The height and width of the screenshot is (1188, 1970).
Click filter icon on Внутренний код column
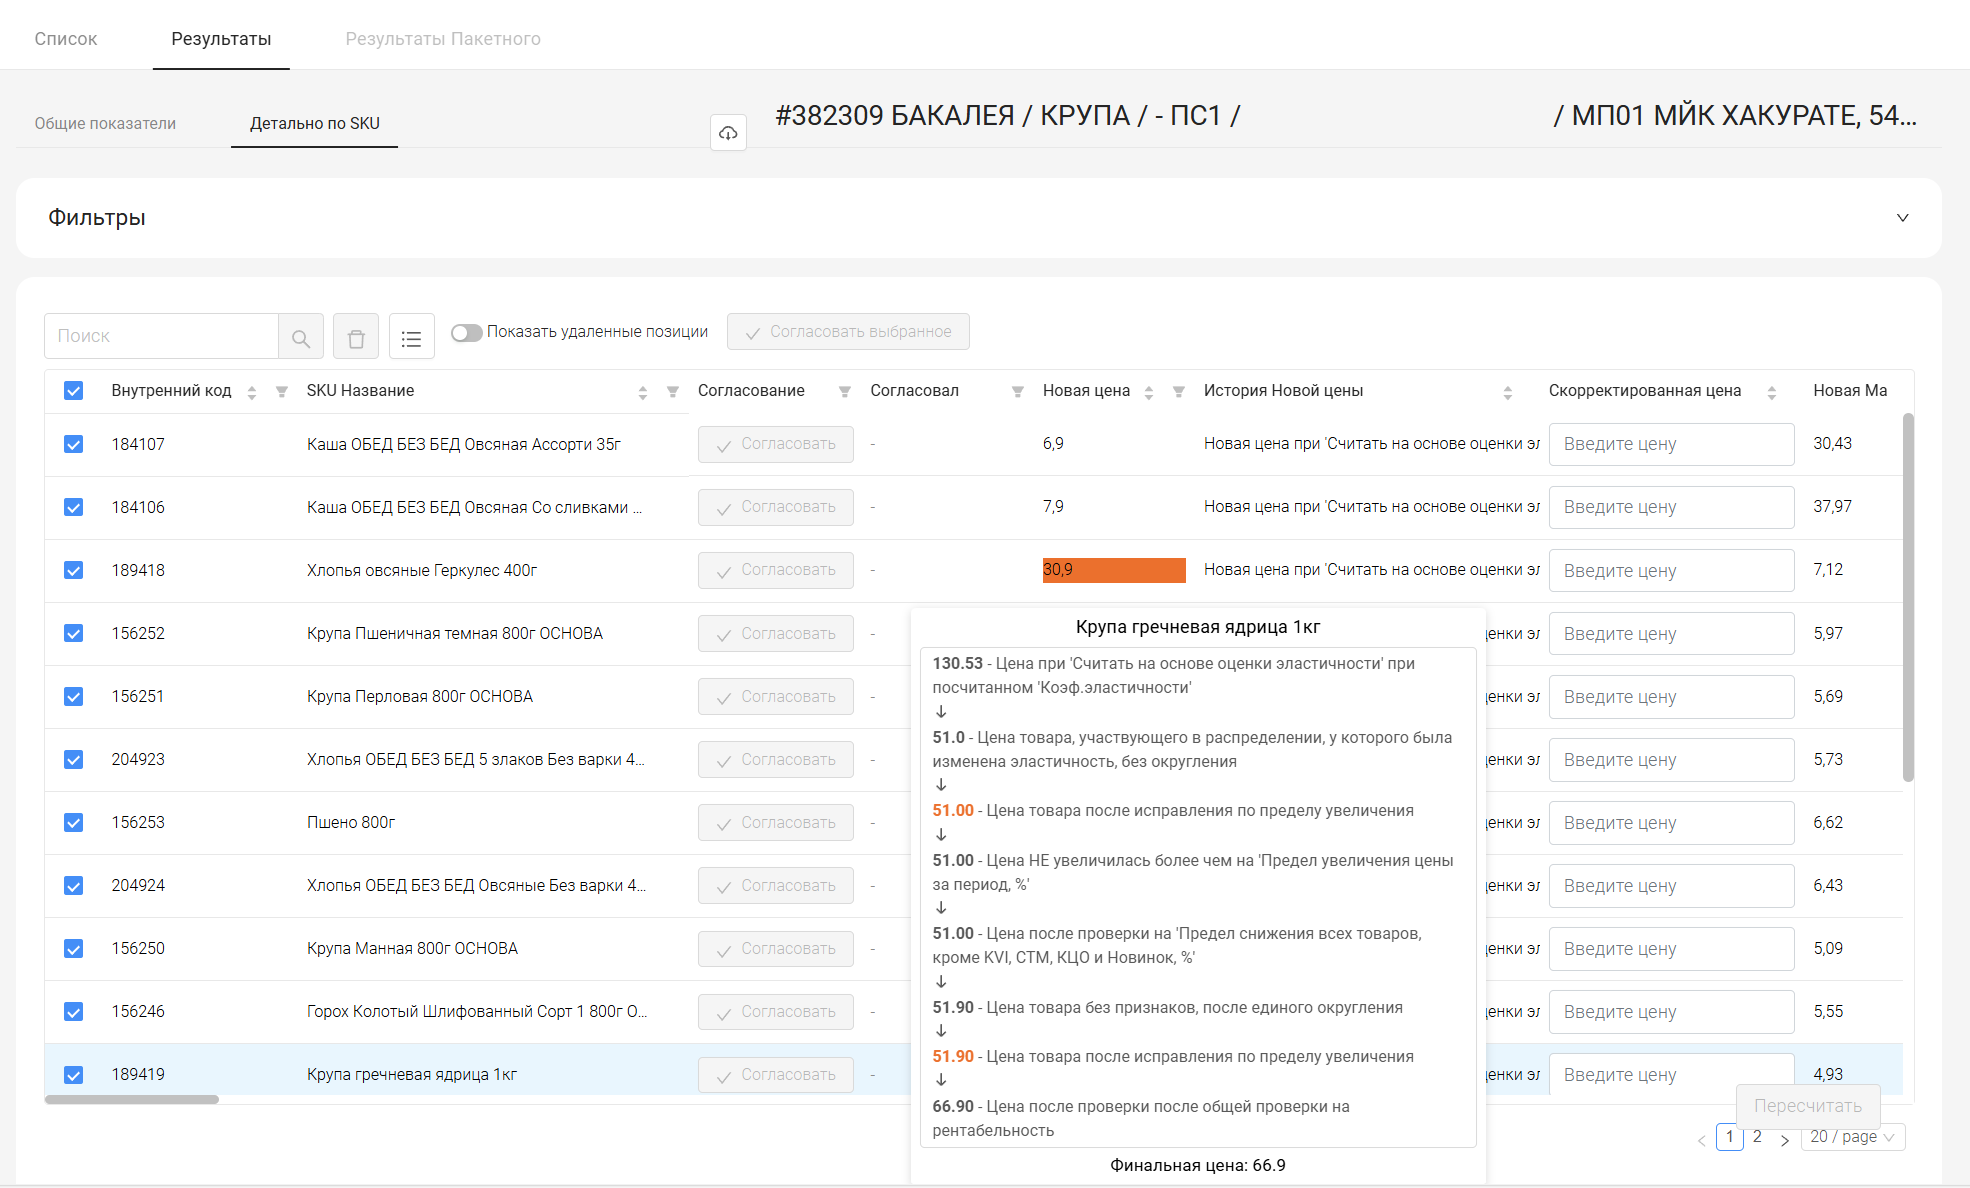coord(282,392)
